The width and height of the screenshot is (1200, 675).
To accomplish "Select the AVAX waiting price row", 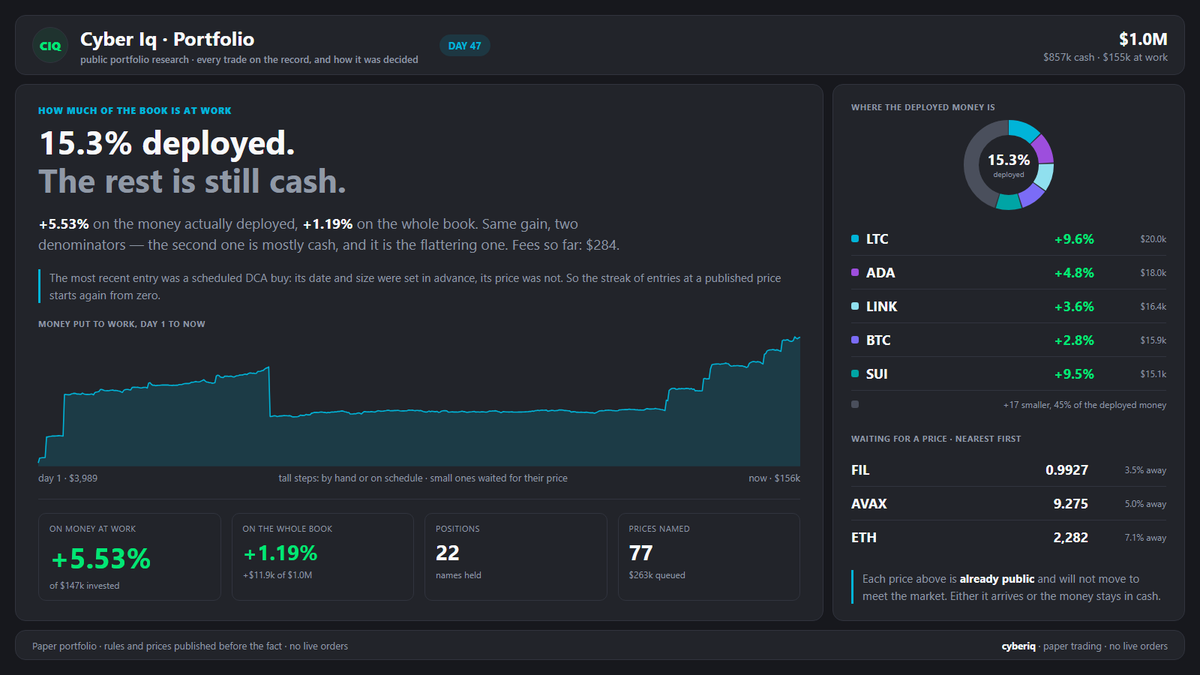I will [1008, 504].
